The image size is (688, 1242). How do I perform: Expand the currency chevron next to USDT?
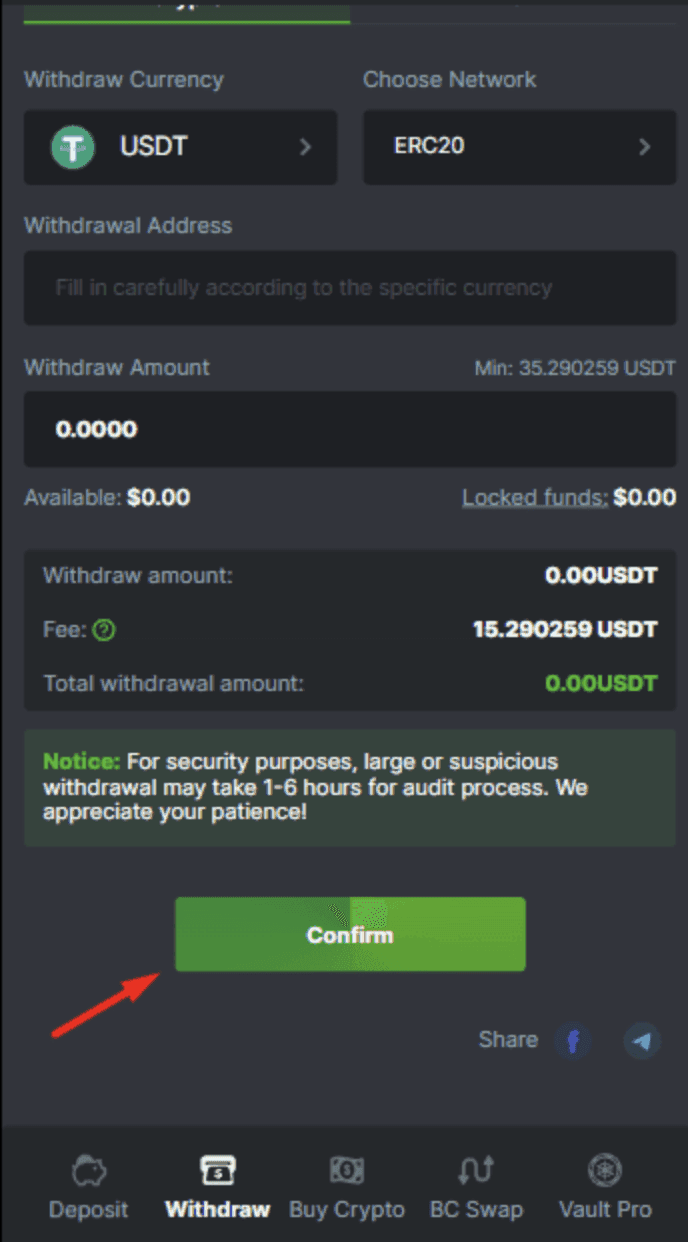[x=307, y=147]
